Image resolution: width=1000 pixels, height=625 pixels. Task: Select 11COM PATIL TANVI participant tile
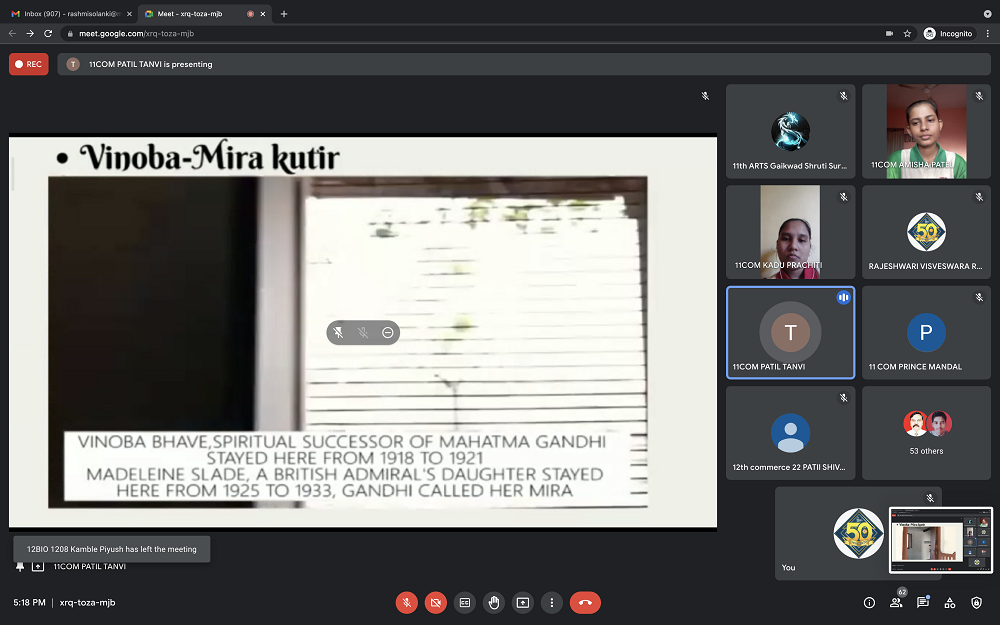(x=790, y=332)
